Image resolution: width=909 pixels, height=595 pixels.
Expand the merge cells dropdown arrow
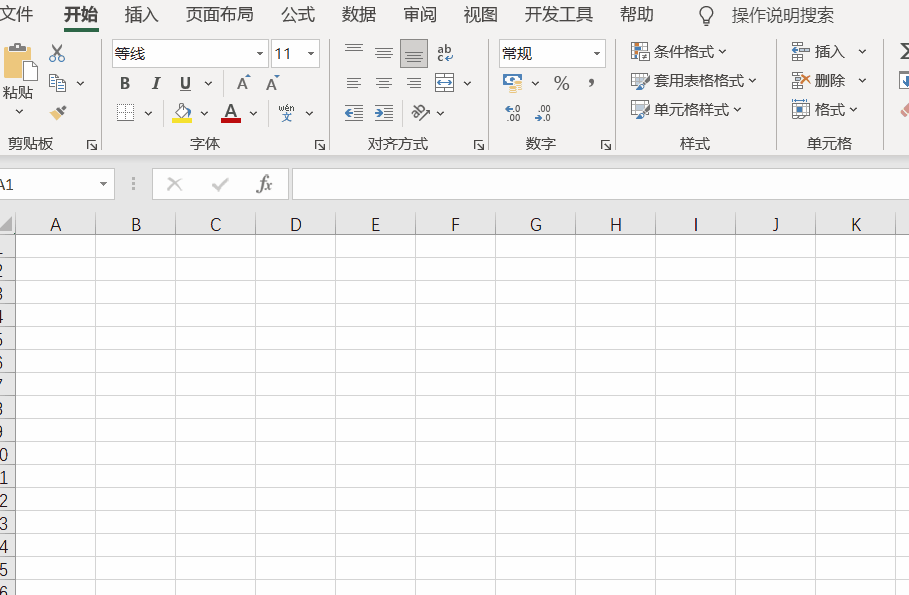click(467, 84)
